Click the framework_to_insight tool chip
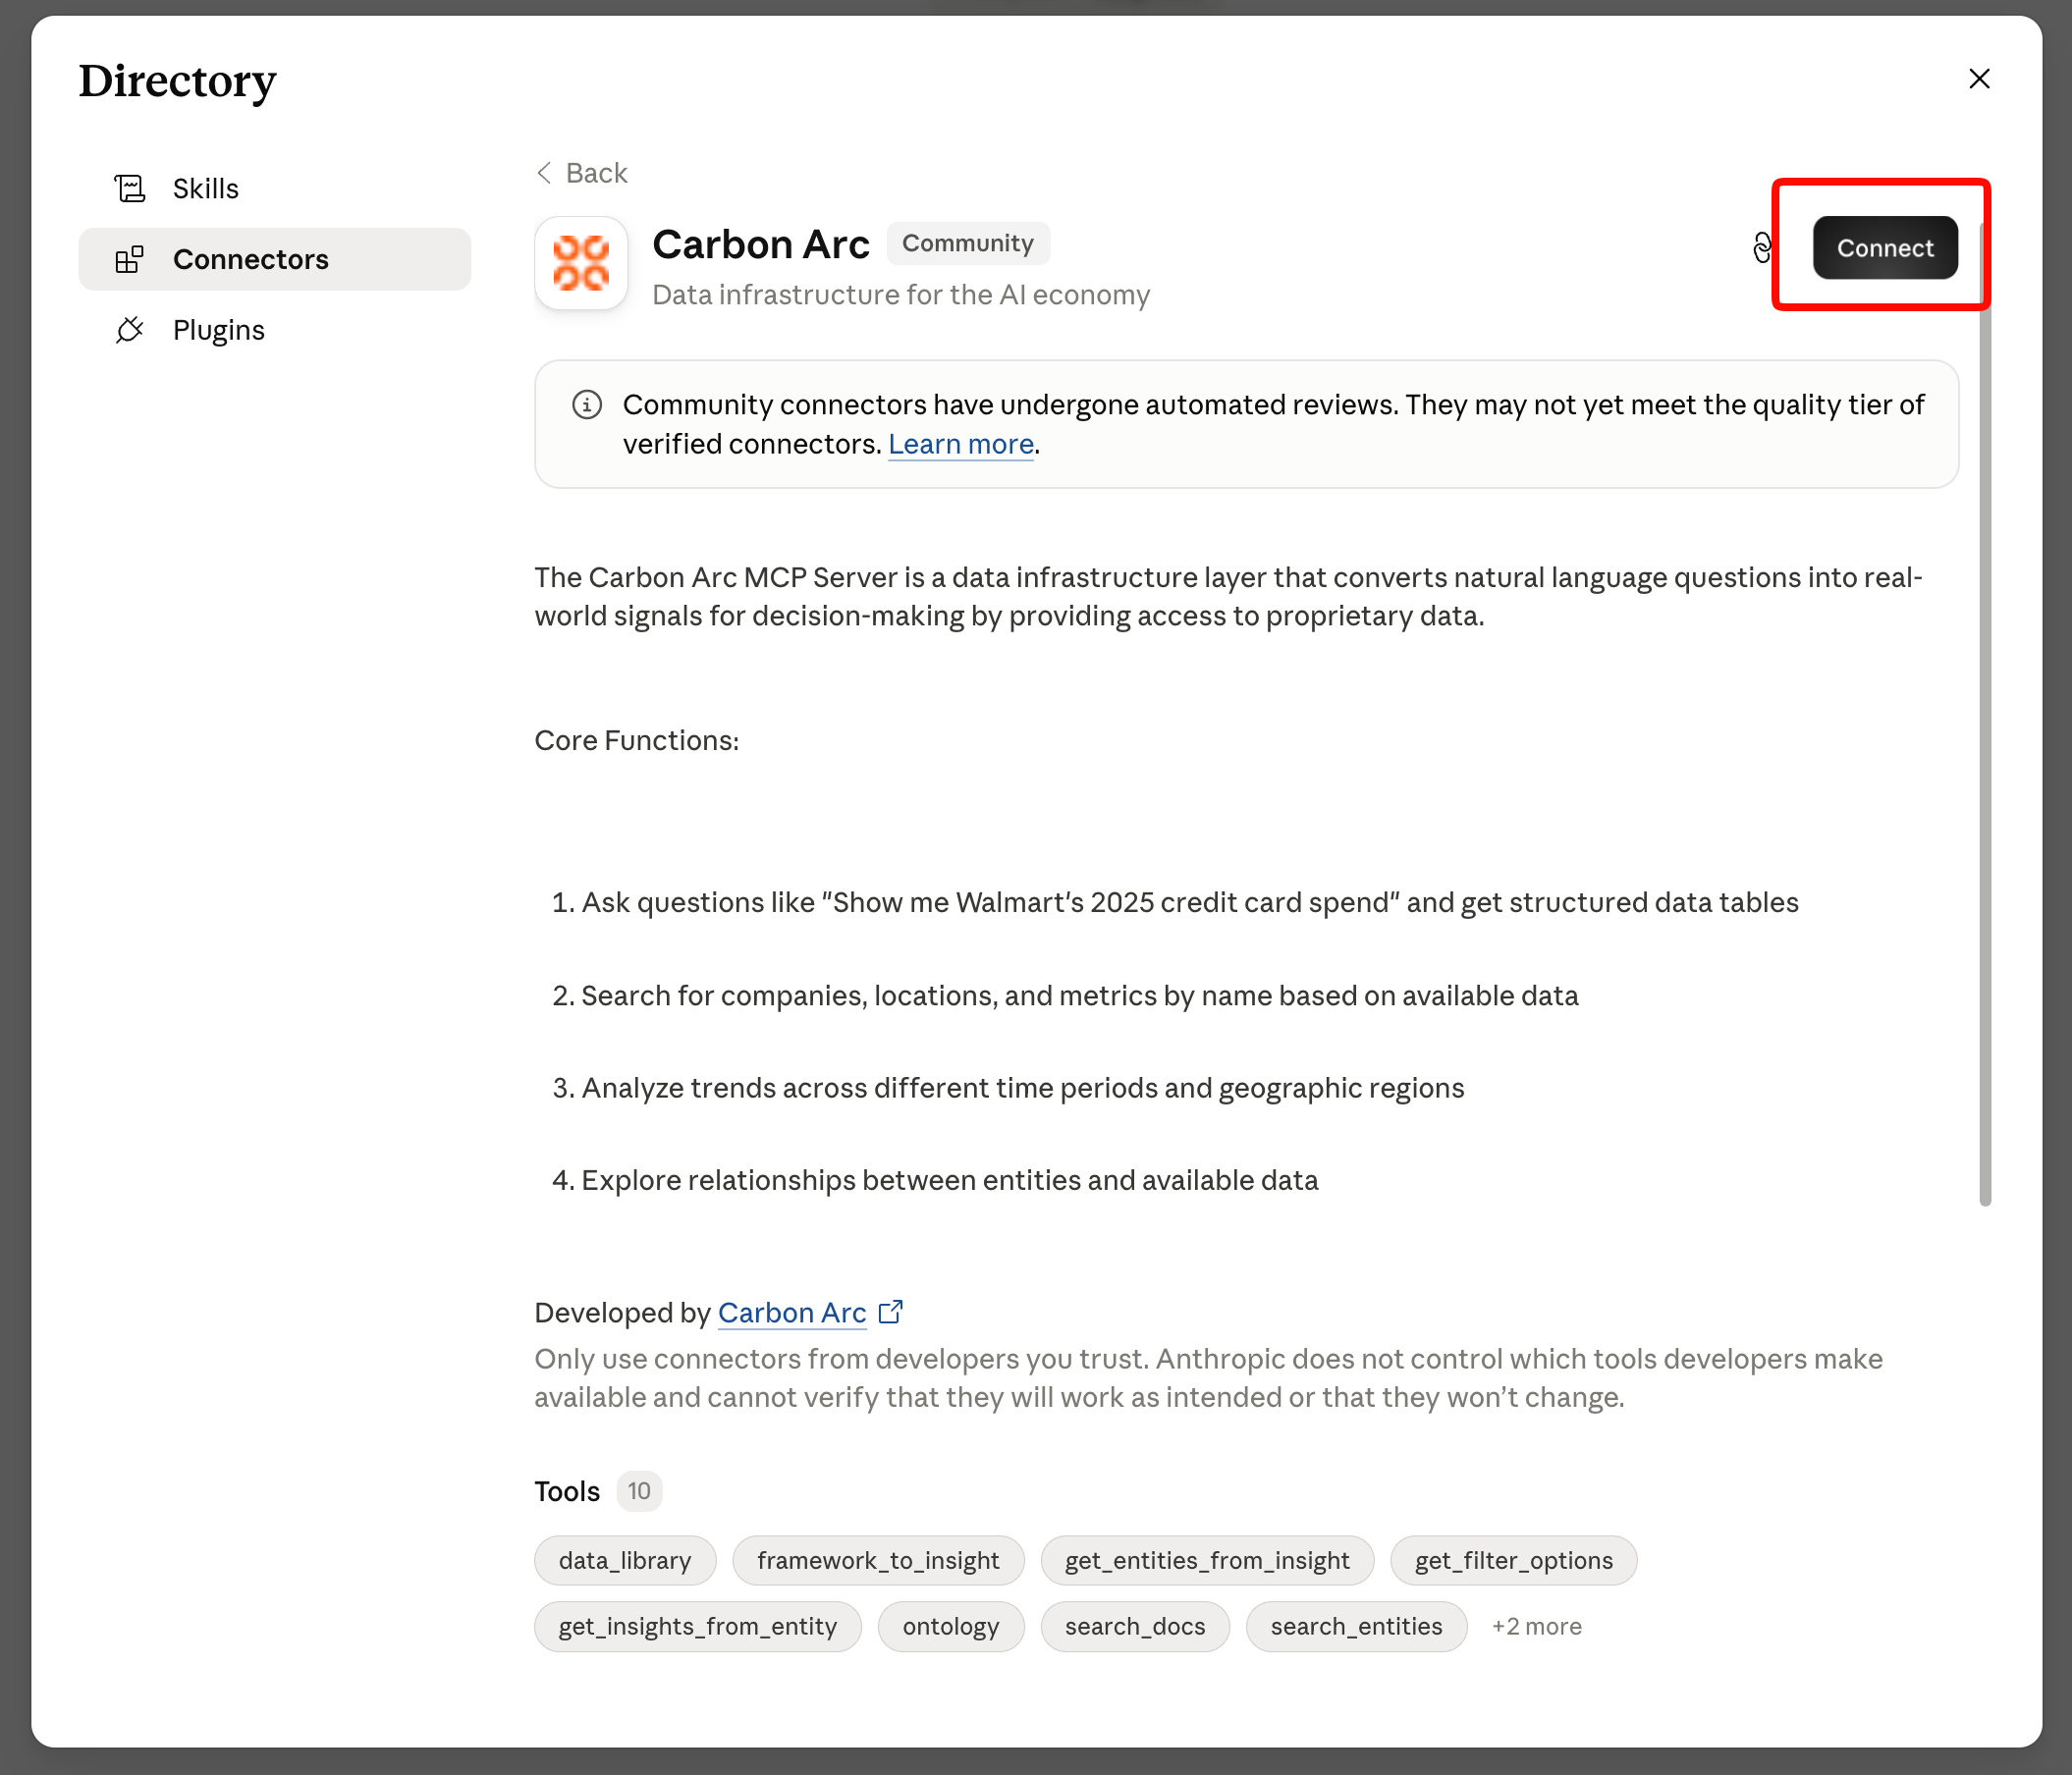This screenshot has height=1775, width=2072. [878, 1561]
